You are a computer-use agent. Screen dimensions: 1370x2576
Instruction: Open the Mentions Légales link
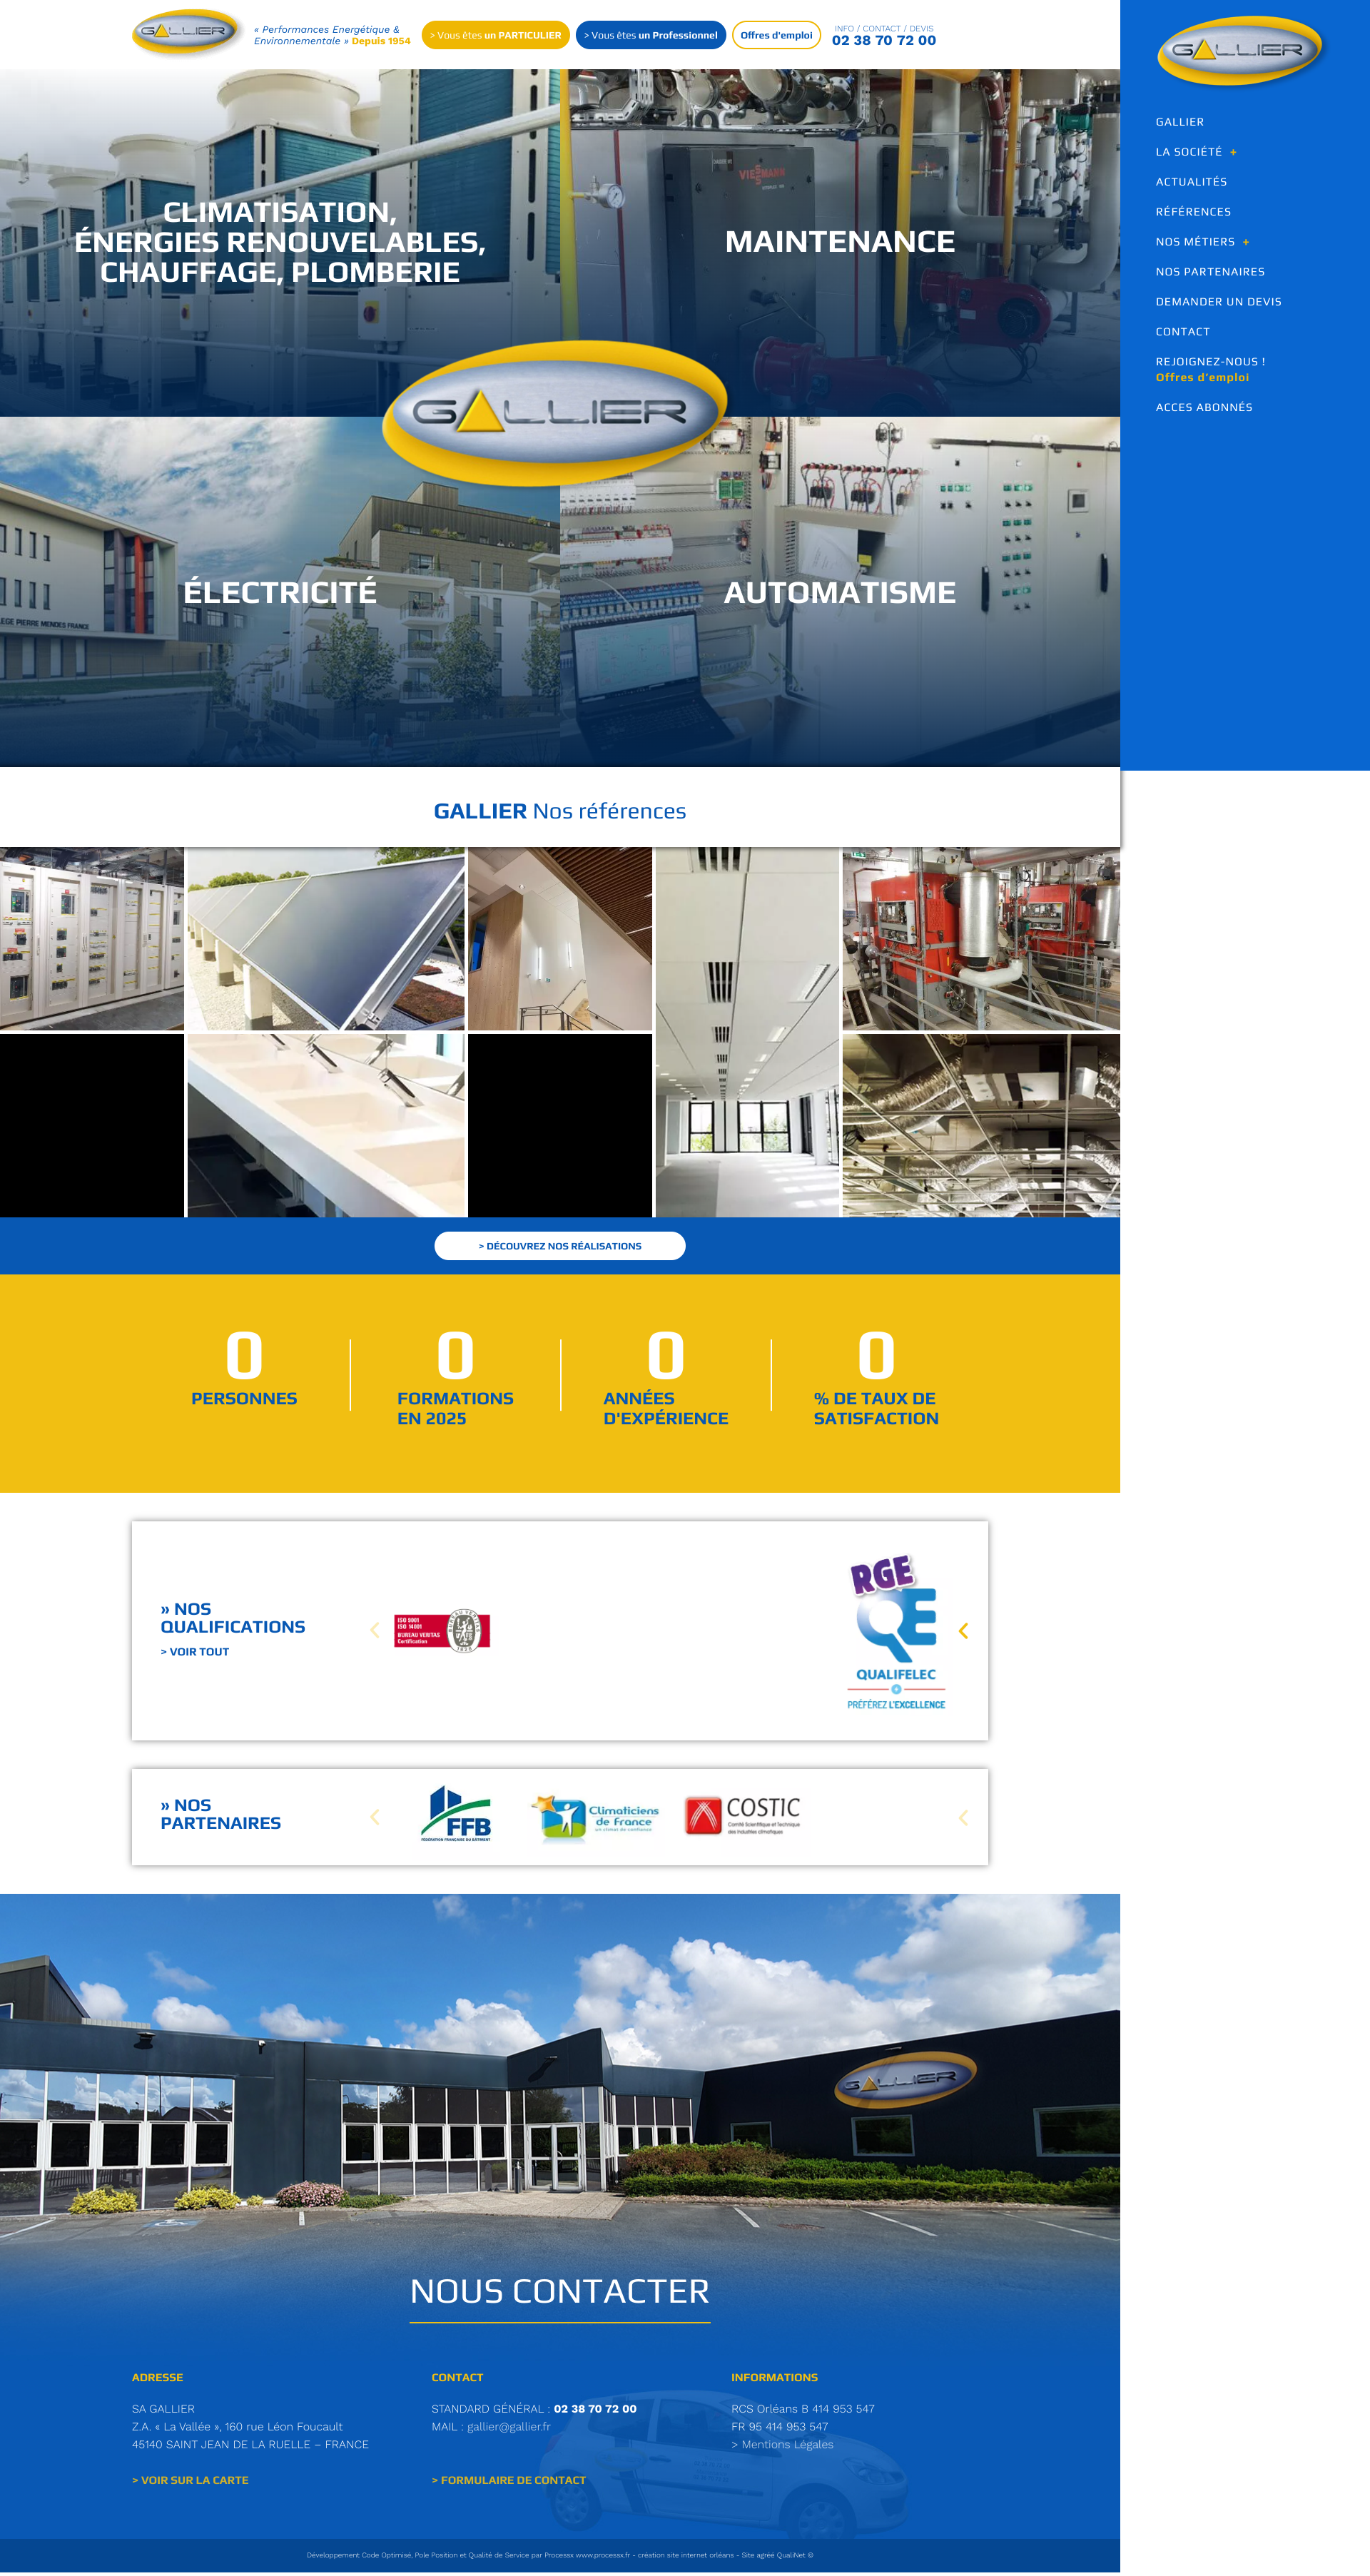click(782, 2444)
